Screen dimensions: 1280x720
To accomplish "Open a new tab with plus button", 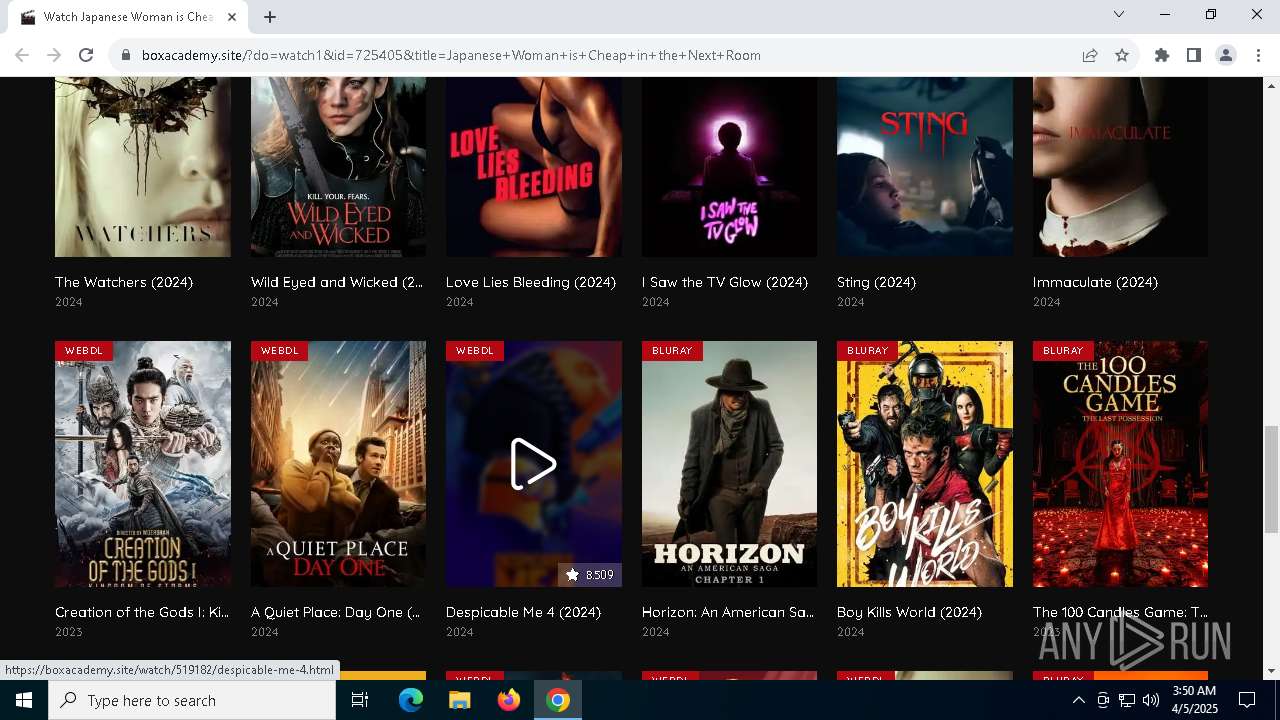I will point(270,16).
